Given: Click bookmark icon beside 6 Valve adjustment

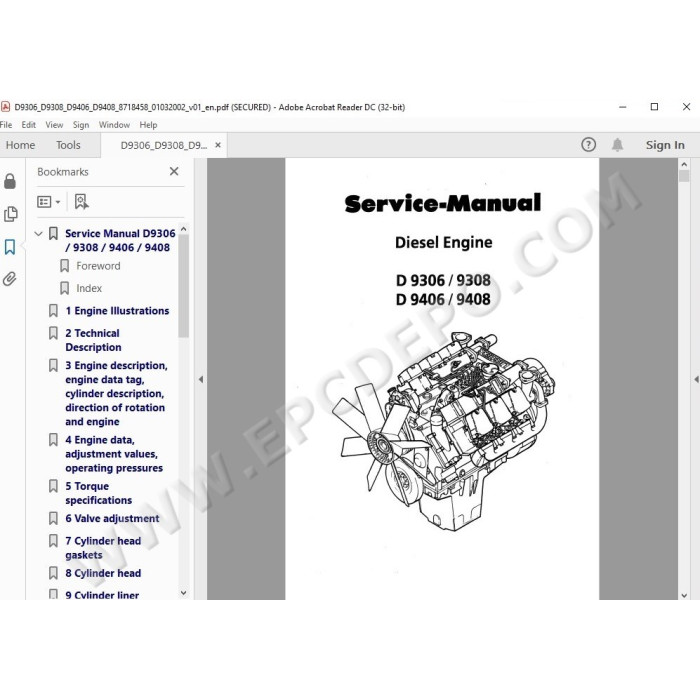Looking at the screenshot, I should tap(53, 518).
